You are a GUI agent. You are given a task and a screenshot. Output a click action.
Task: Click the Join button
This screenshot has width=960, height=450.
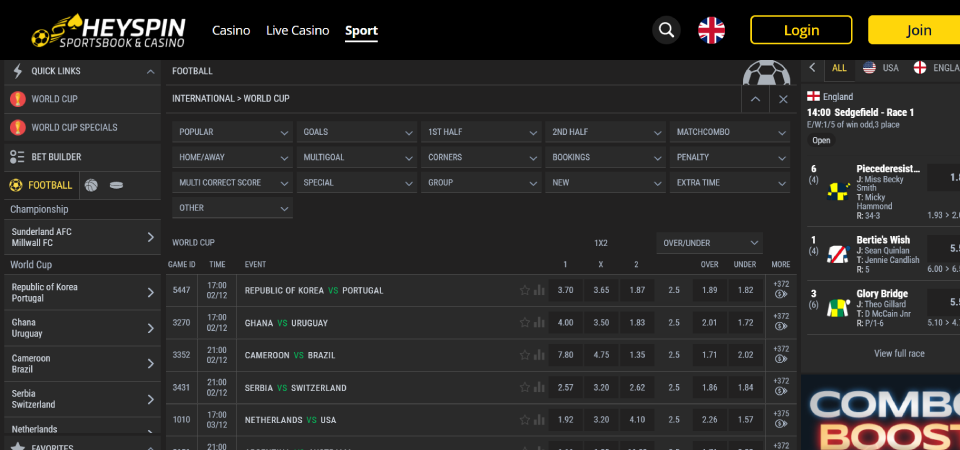(914, 30)
